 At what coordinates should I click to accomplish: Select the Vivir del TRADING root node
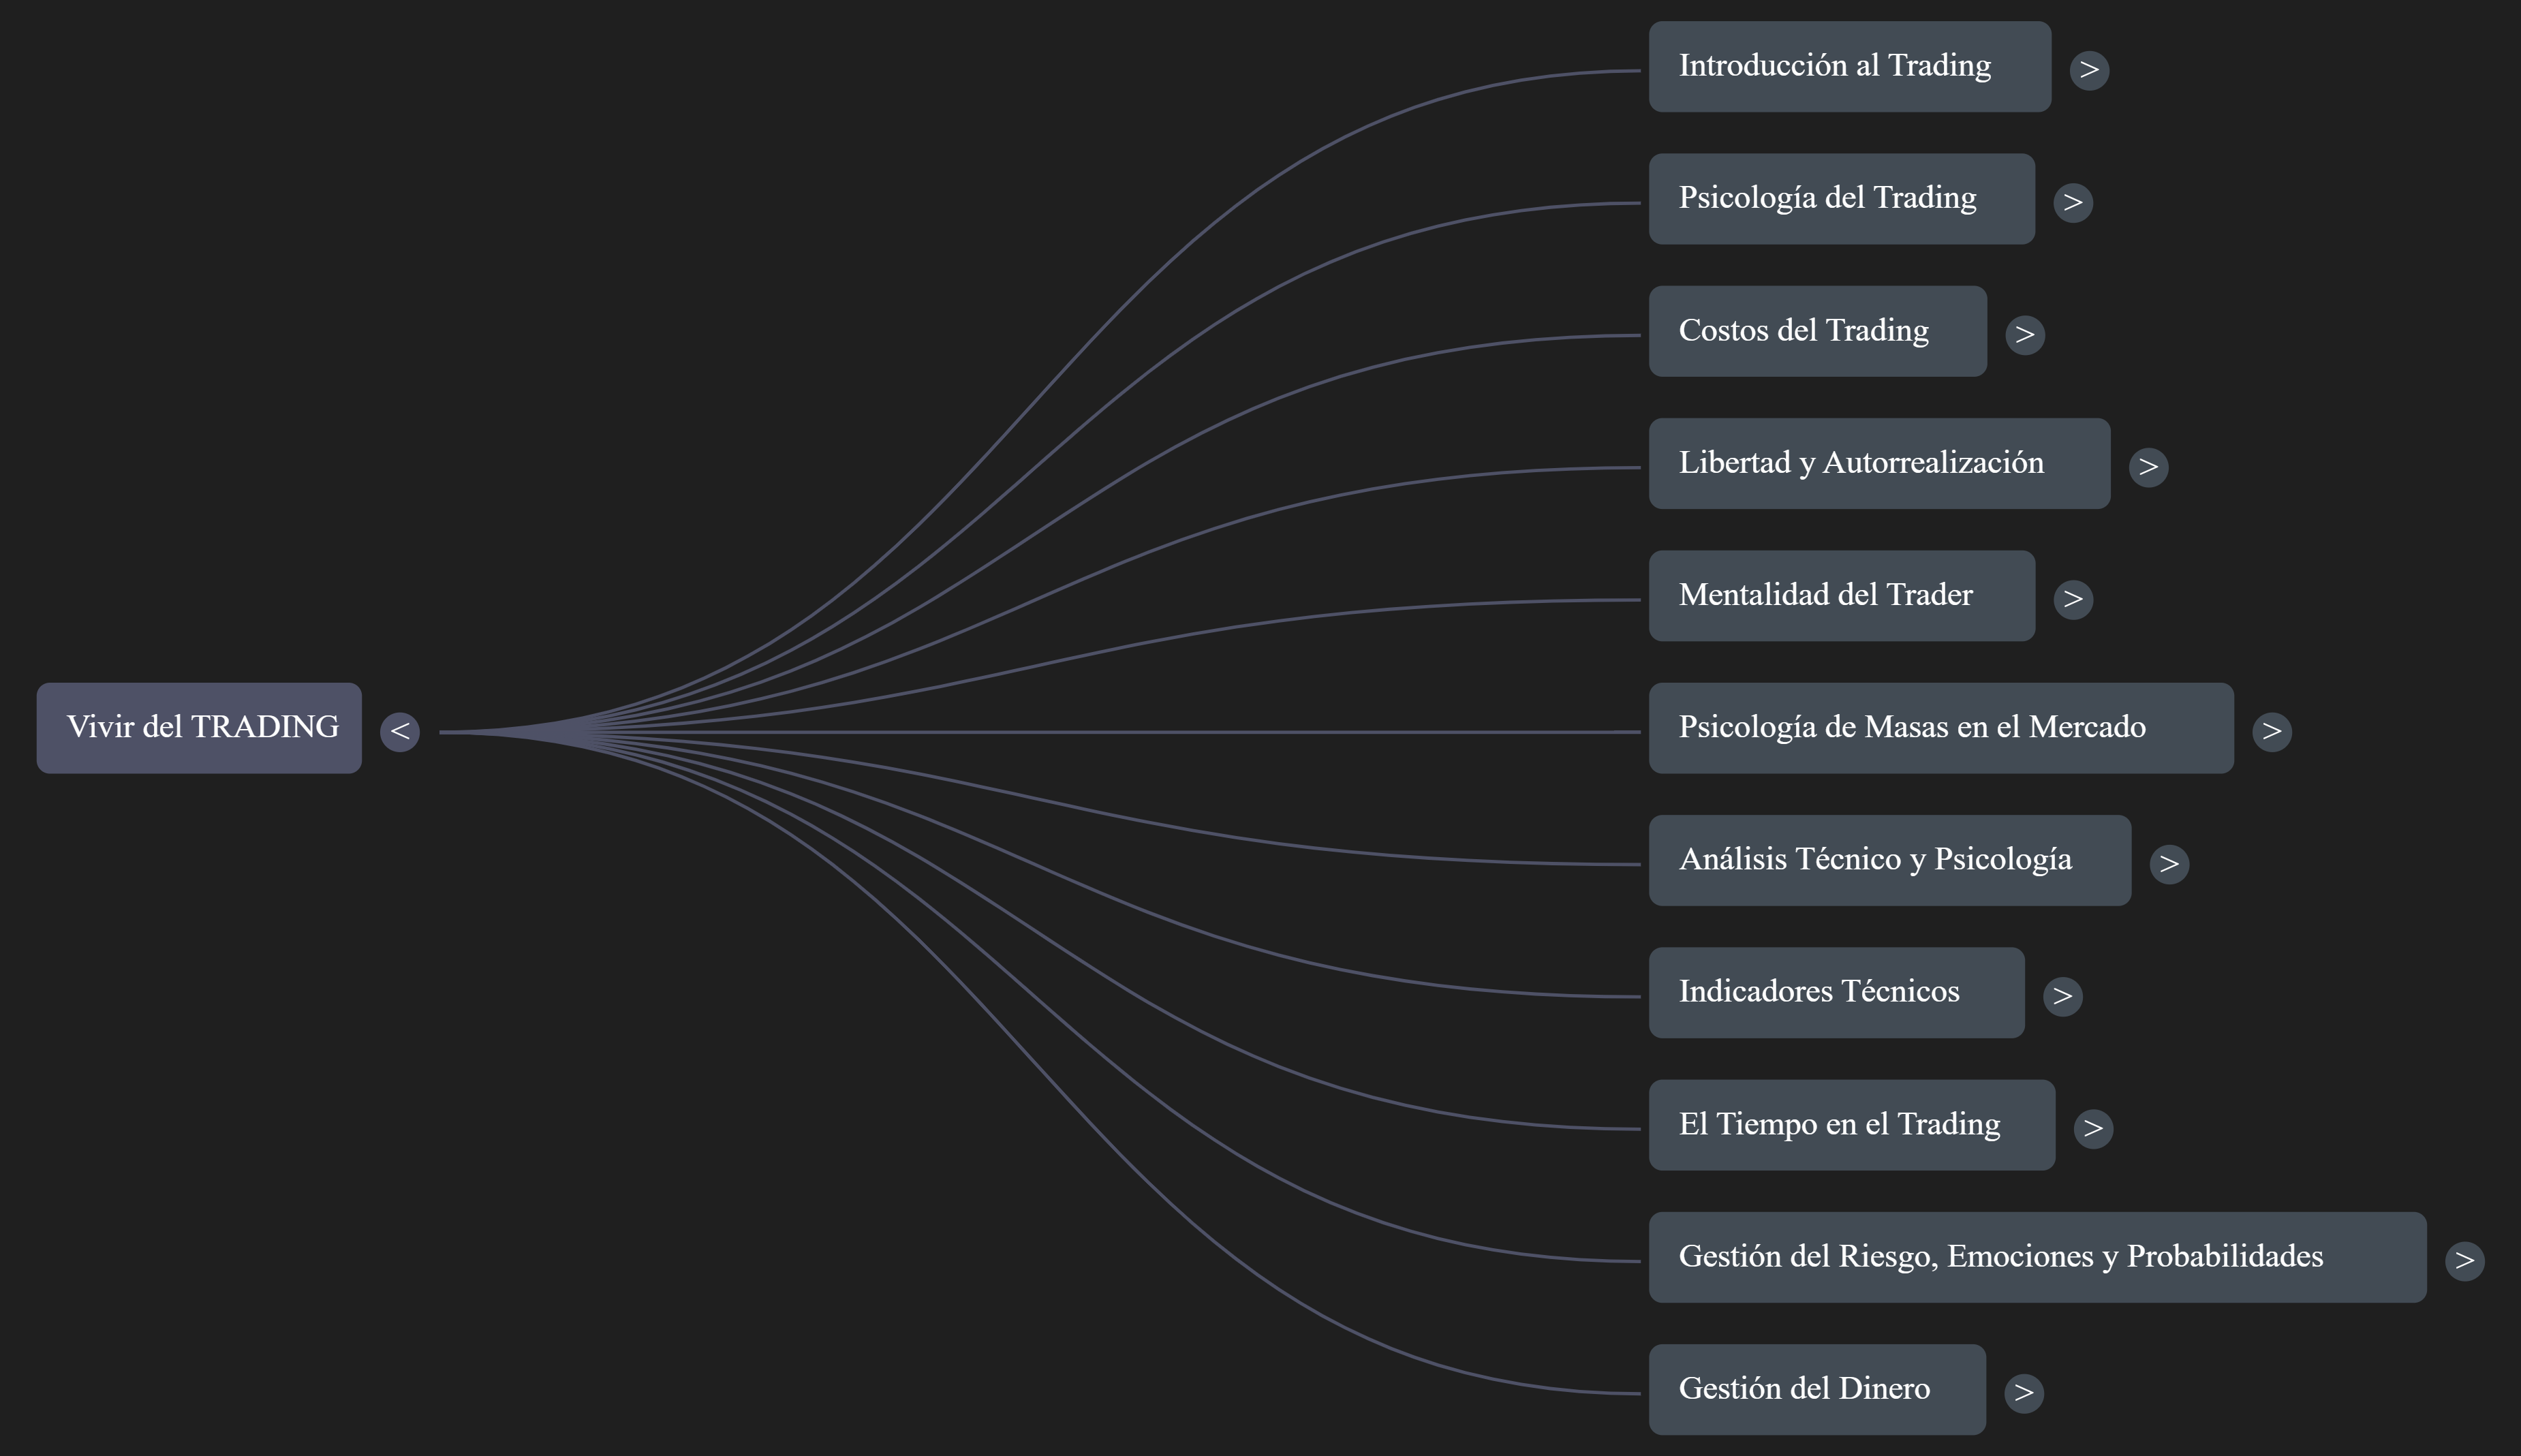pos(199,728)
